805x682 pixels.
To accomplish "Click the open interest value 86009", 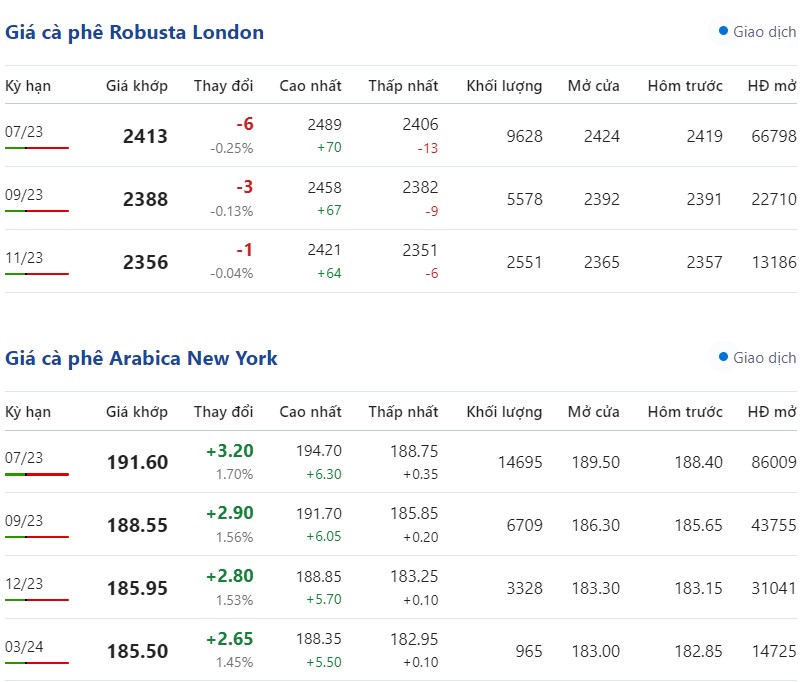I will coord(774,462).
